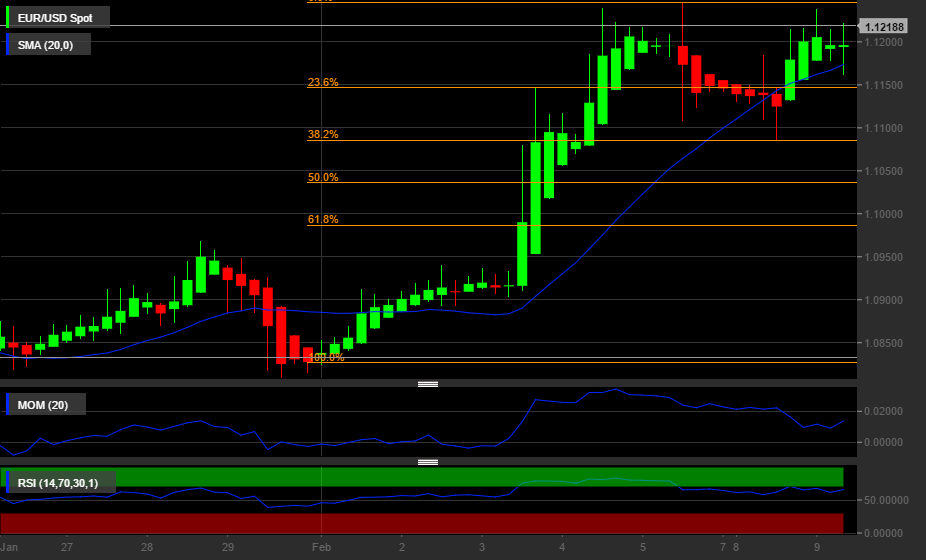This screenshot has width=926, height=560.
Task: Click the Feb label on the time axis
Action: (x=321, y=548)
